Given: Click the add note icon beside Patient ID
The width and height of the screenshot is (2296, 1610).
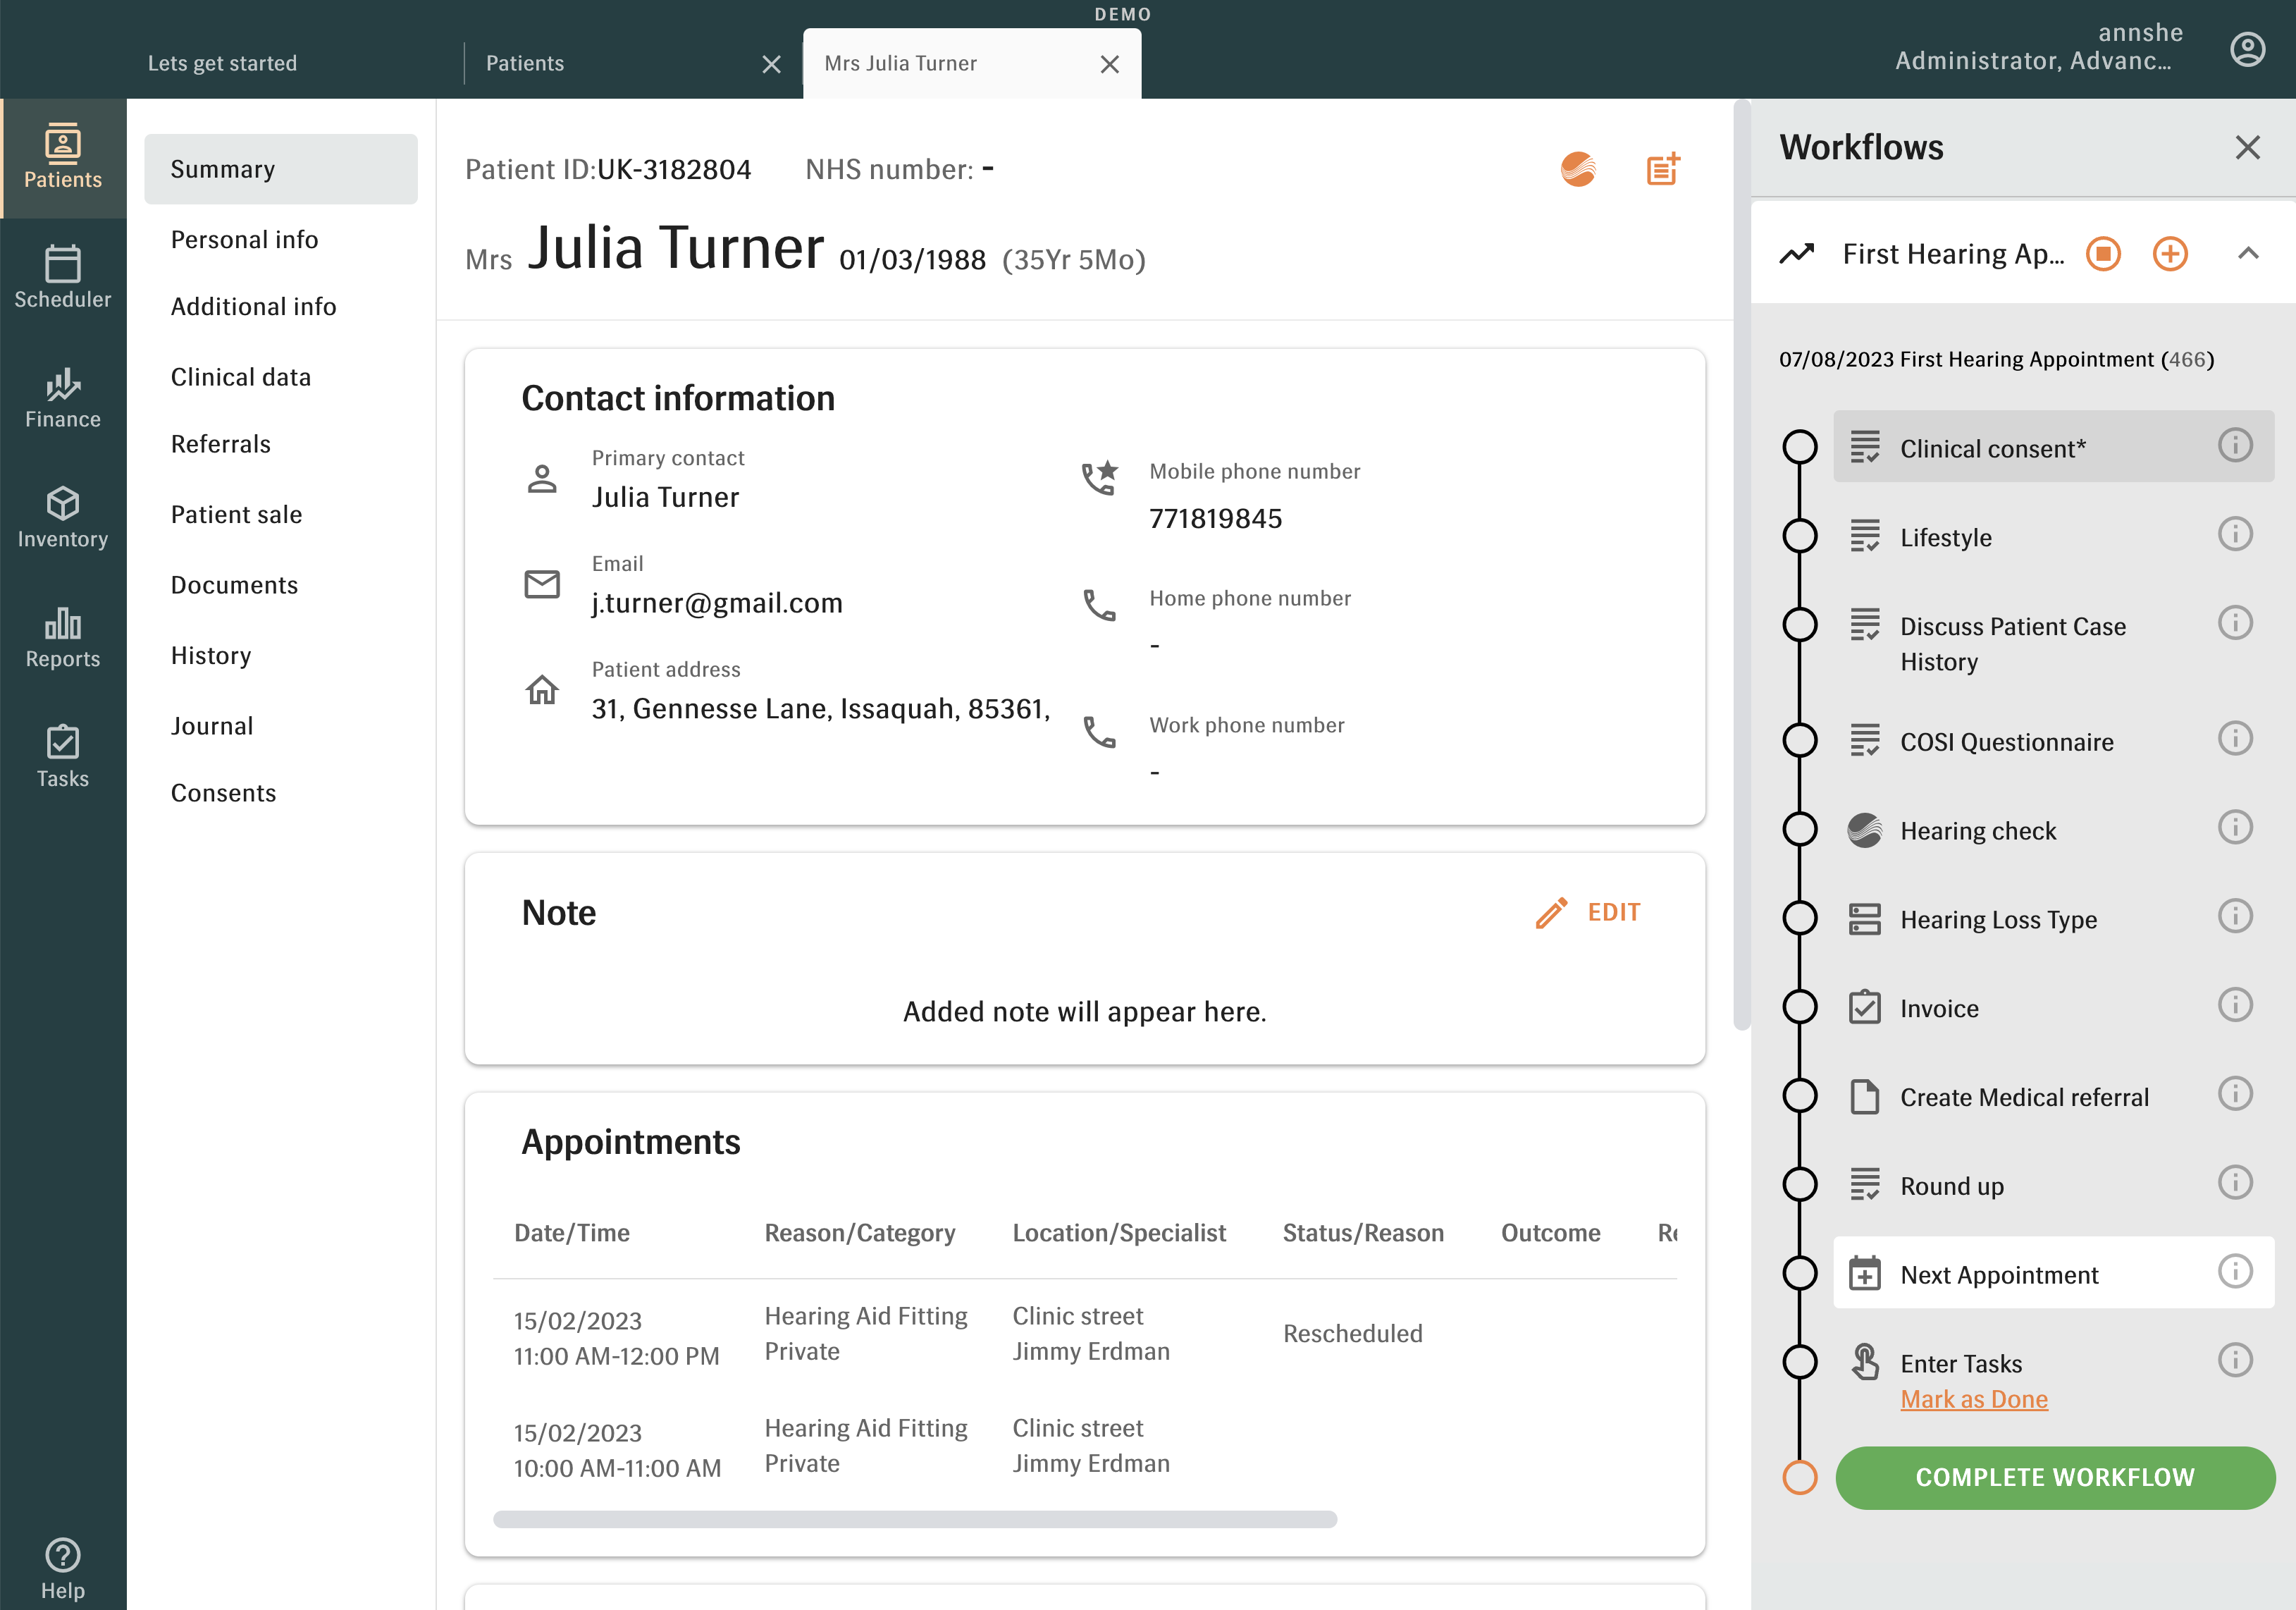Looking at the screenshot, I should point(1663,169).
